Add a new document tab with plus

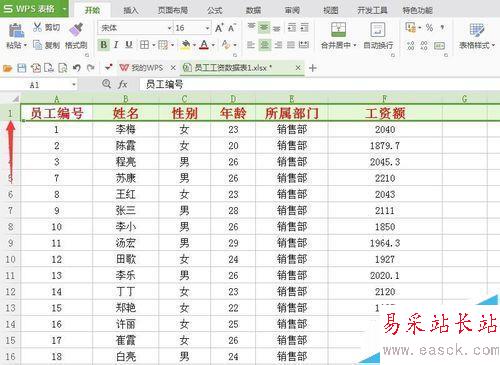(x=313, y=68)
